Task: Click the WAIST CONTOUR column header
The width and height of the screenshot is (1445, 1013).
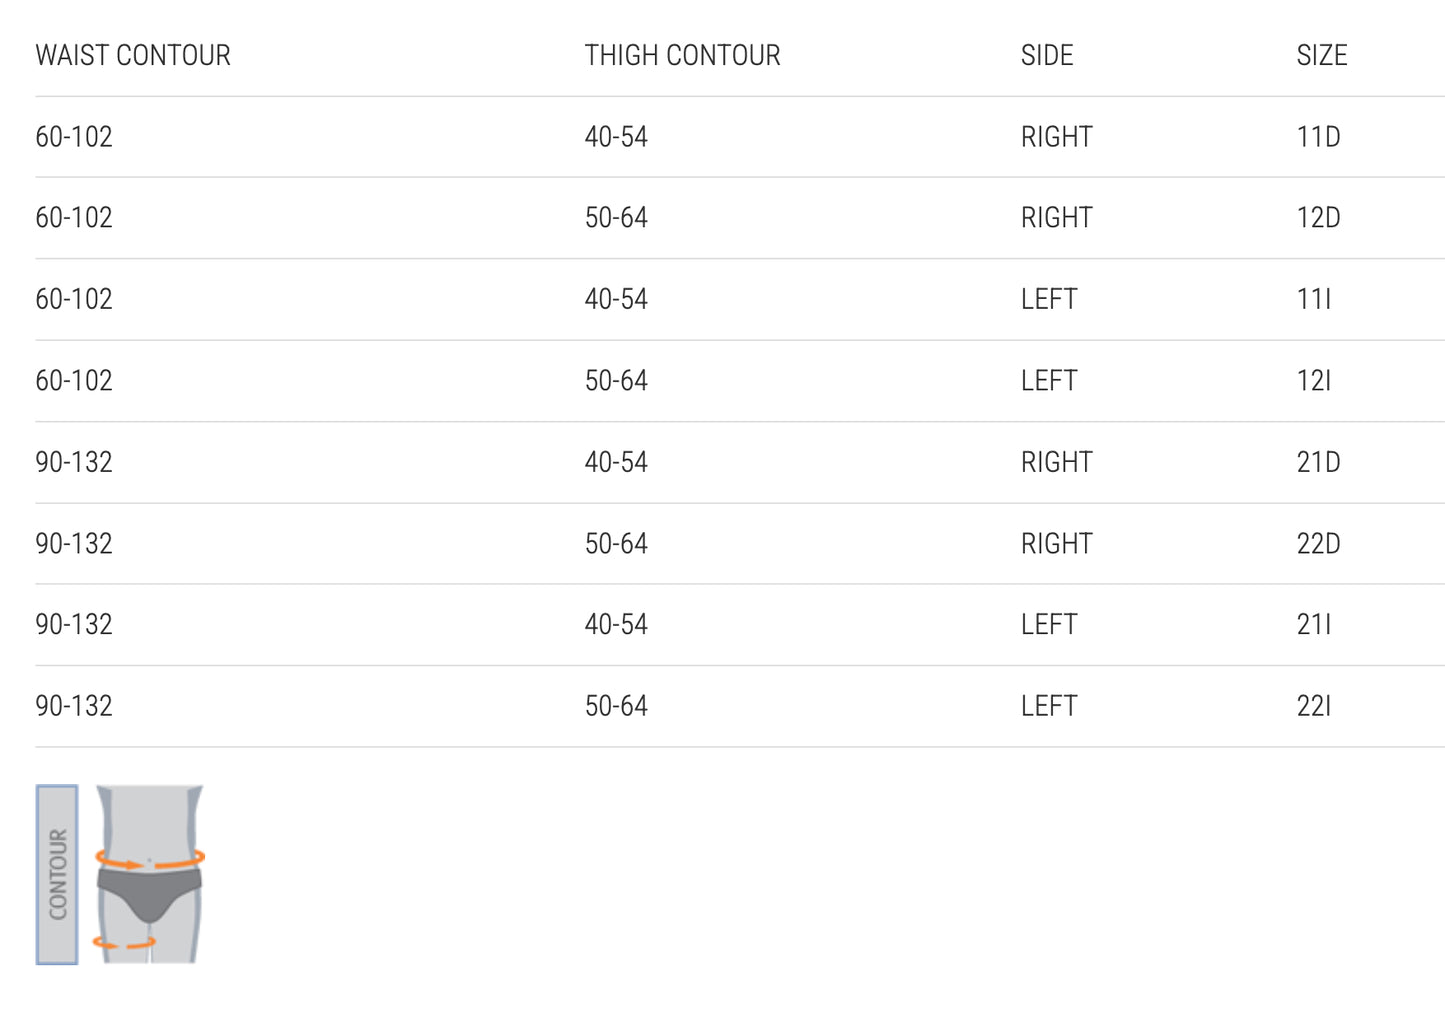Action: click(133, 56)
